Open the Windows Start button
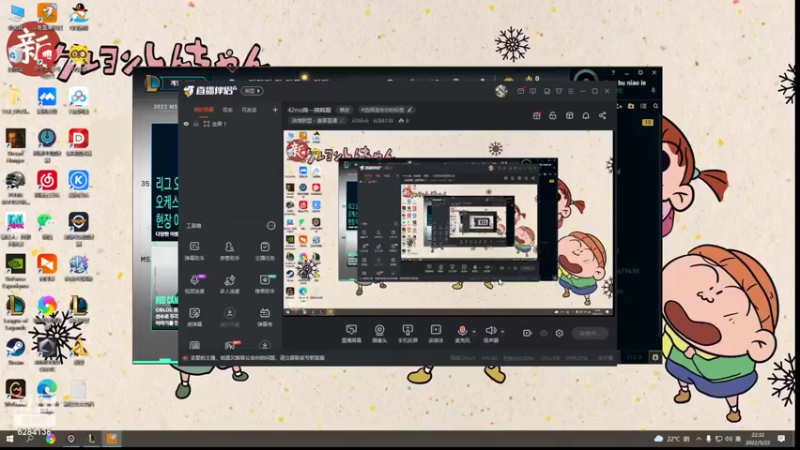The width and height of the screenshot is (800, 450). click(x=9, y=439)
